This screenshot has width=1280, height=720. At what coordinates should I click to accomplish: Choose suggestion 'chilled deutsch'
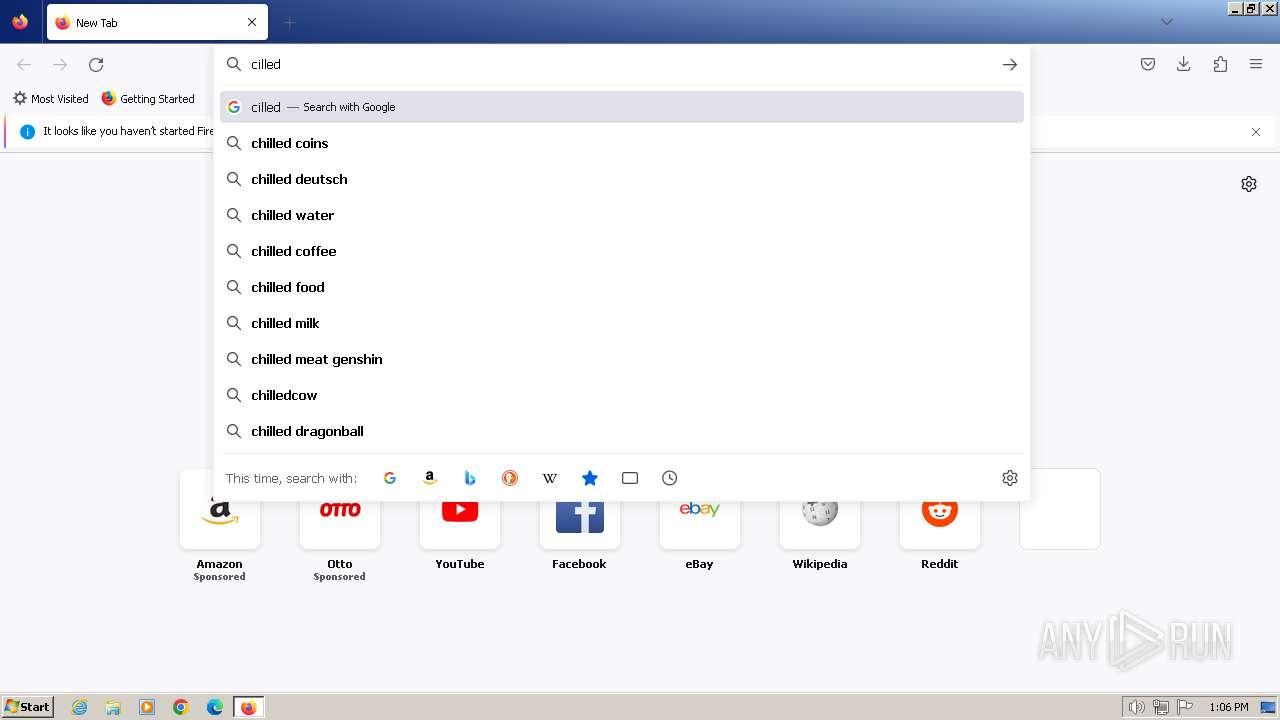click(622, 179)
